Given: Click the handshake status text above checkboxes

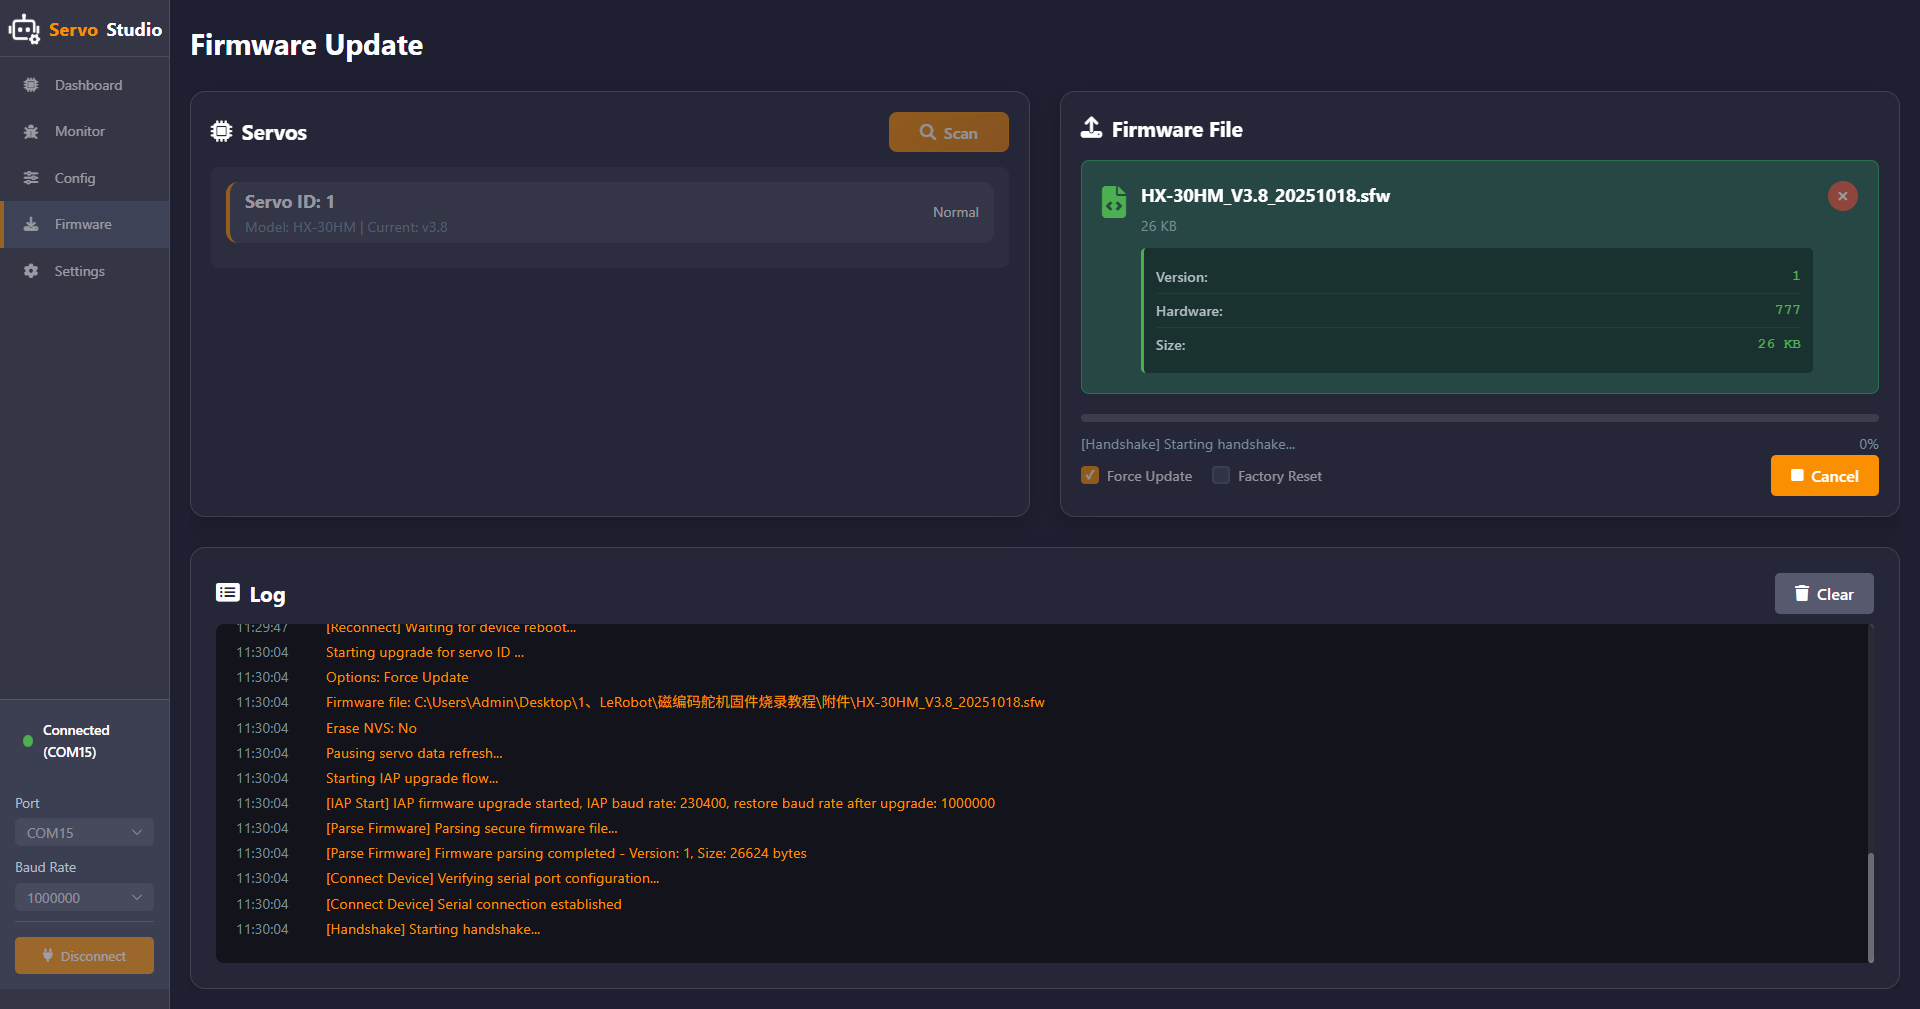Looking at the screenshot, I should (1188, 444).
